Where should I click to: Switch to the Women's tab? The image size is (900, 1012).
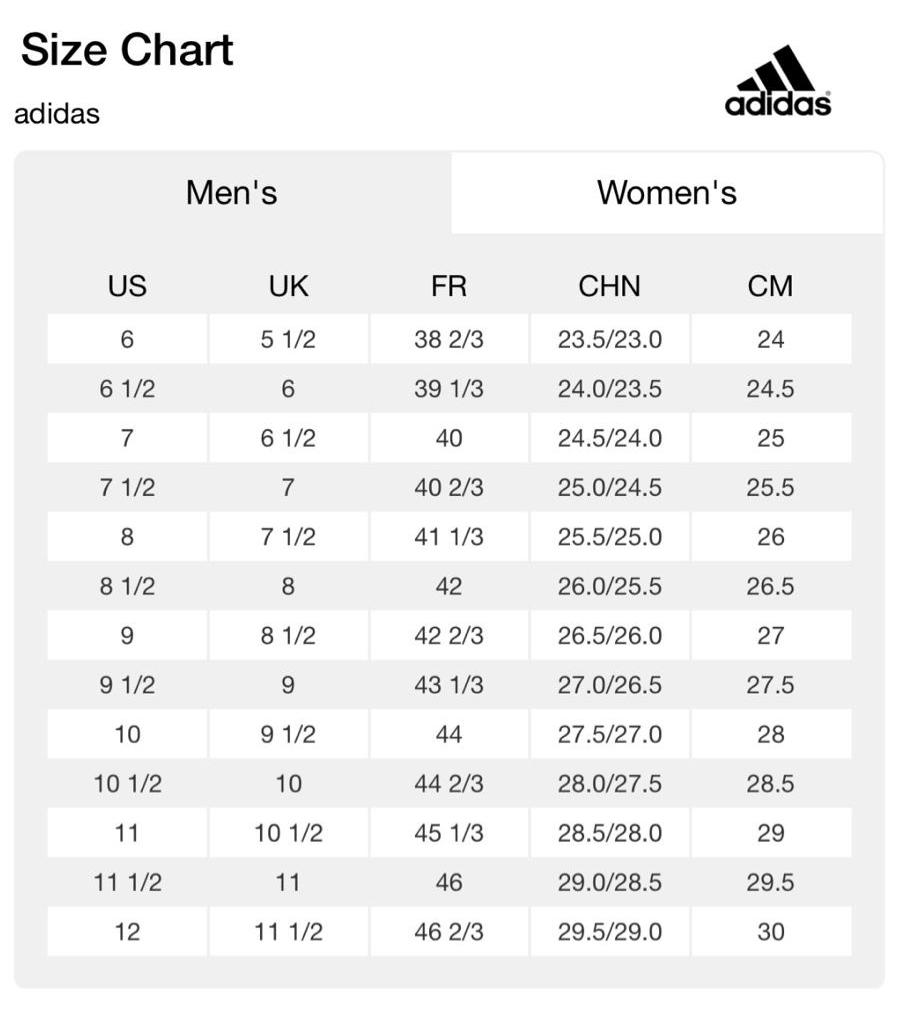[x=667, y=192]
